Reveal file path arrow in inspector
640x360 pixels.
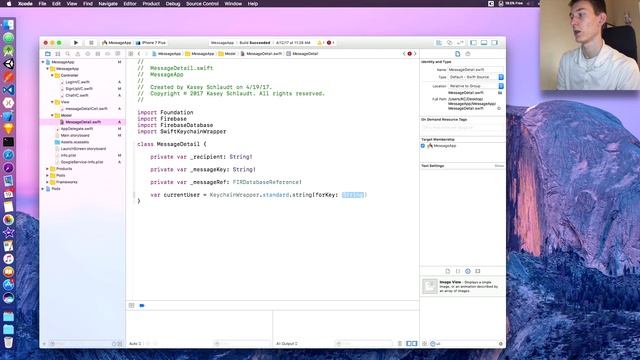point(499,109)
